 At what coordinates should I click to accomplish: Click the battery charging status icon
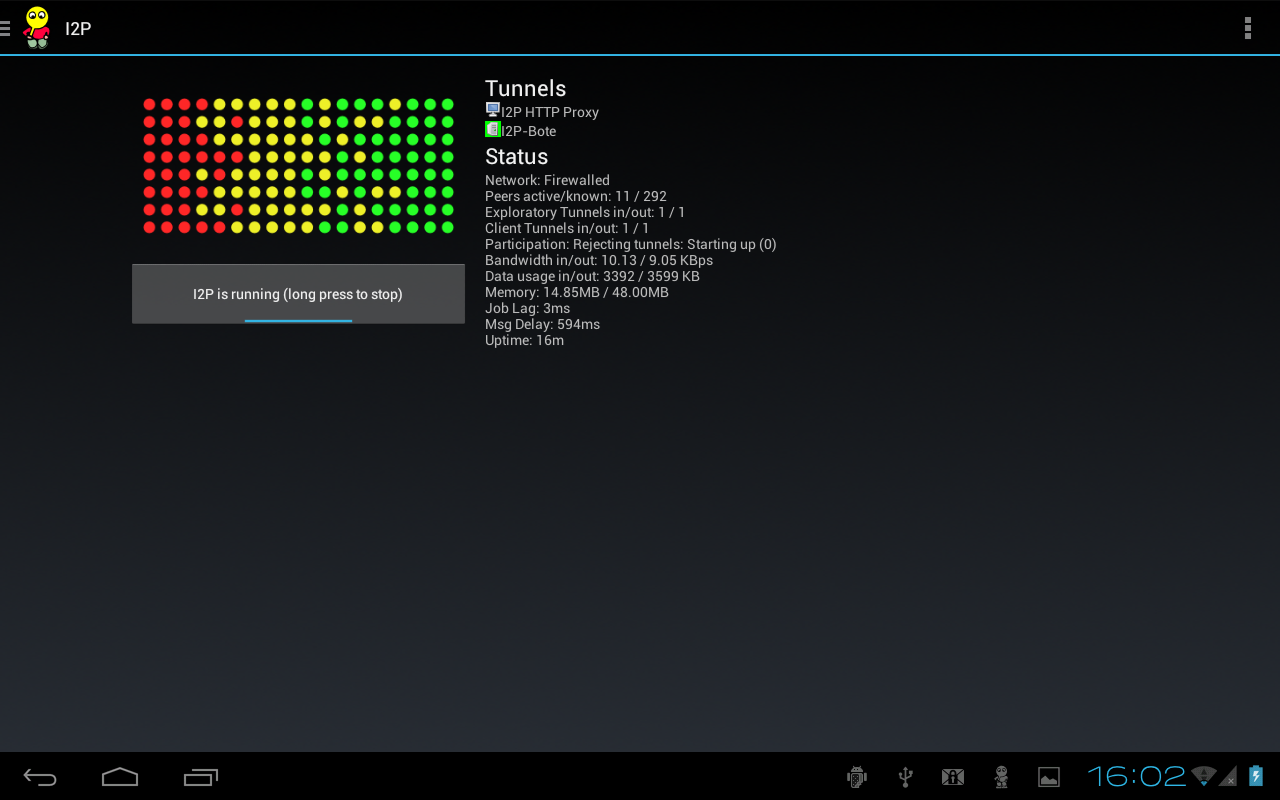[x=1256, y=776]
